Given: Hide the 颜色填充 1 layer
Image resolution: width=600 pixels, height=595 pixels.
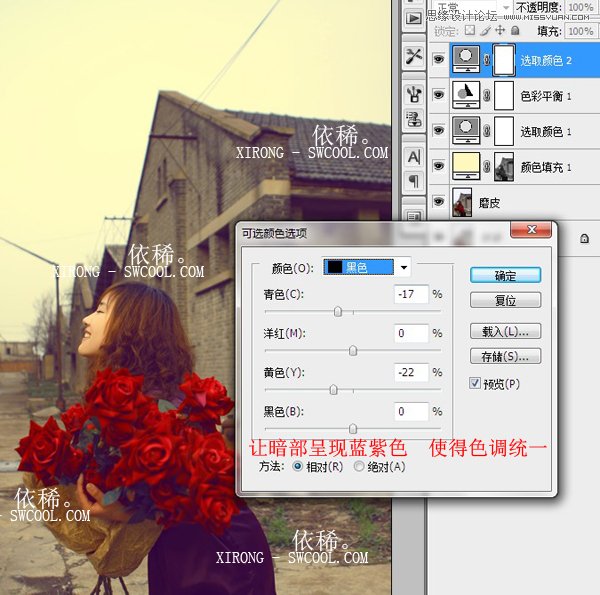Looking at the screenshot, I should 439,166.
